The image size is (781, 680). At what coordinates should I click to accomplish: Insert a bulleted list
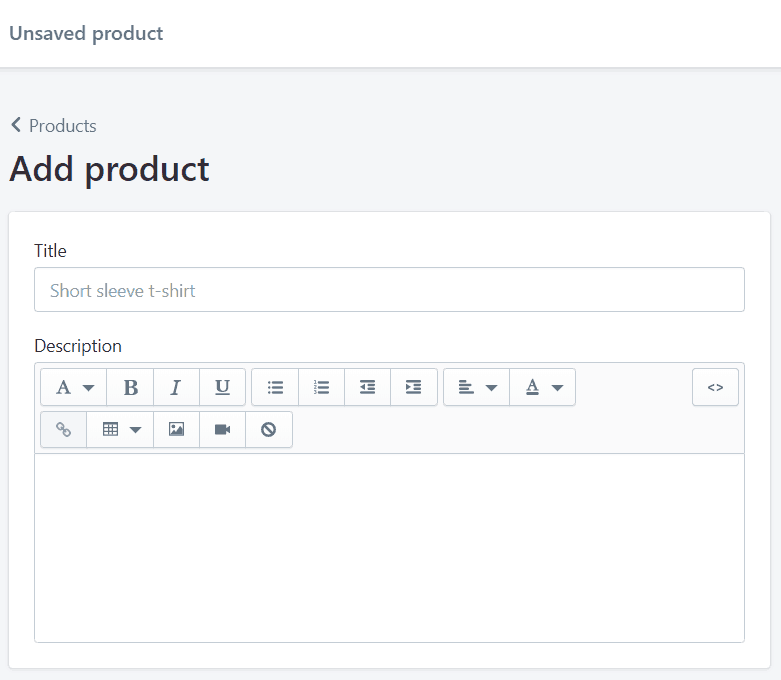pyautogui.click(x=275, y=388)
